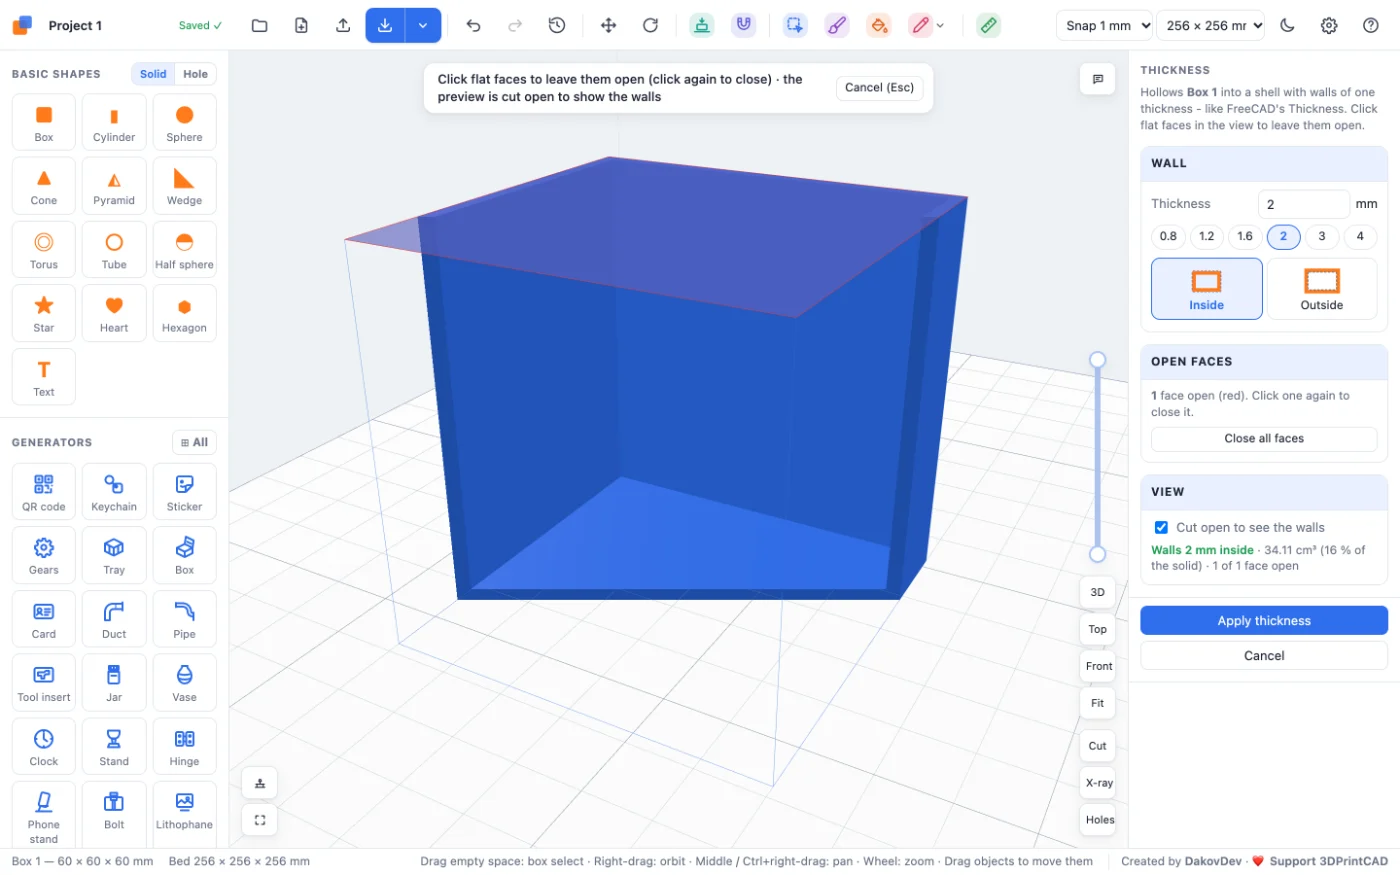Viewport: 1400px width, 875px height.
Task: Select the pink pencil tool
Action: (x=921, y=25)
